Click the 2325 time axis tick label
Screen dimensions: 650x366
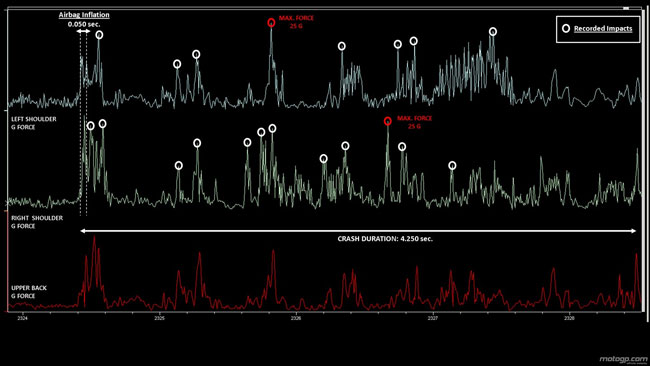coord(159,318)
